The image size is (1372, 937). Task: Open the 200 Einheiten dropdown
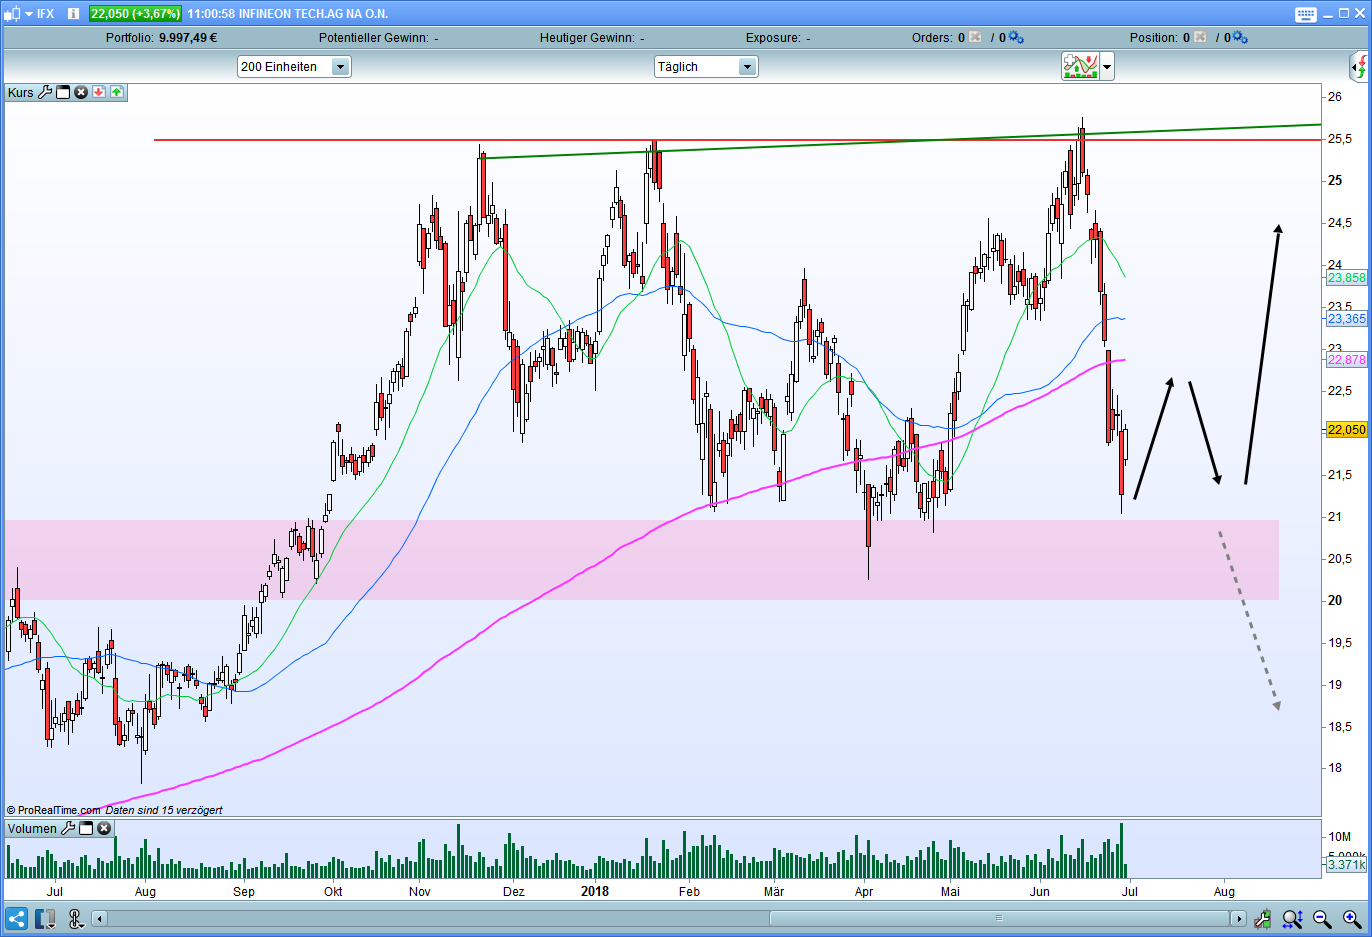[340, 67]
